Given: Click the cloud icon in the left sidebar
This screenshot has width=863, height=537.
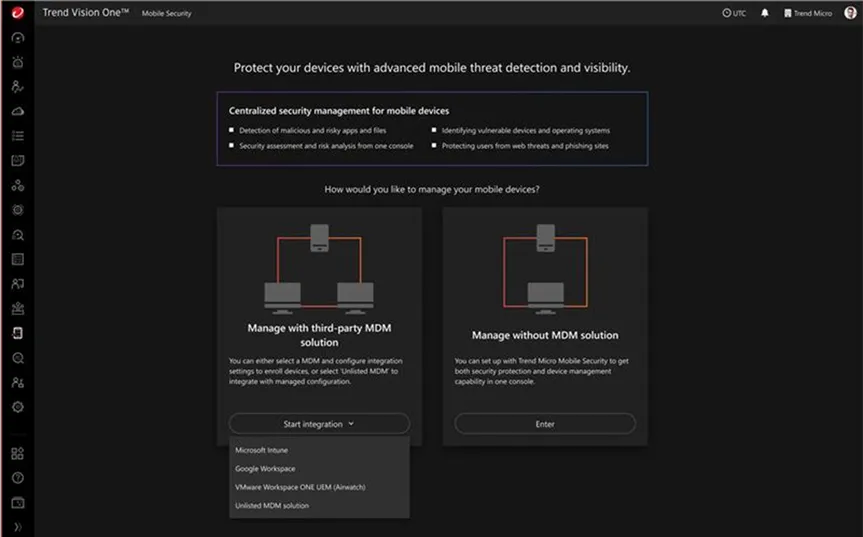Looking at the screenshot, I should coord(17,111).
